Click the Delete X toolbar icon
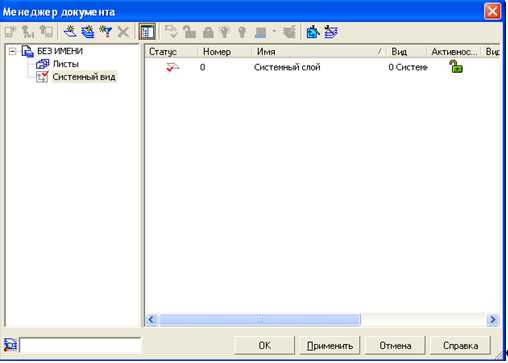Viewport: 508px width, 363px height. pyautogui.click(x=123, y=32)
